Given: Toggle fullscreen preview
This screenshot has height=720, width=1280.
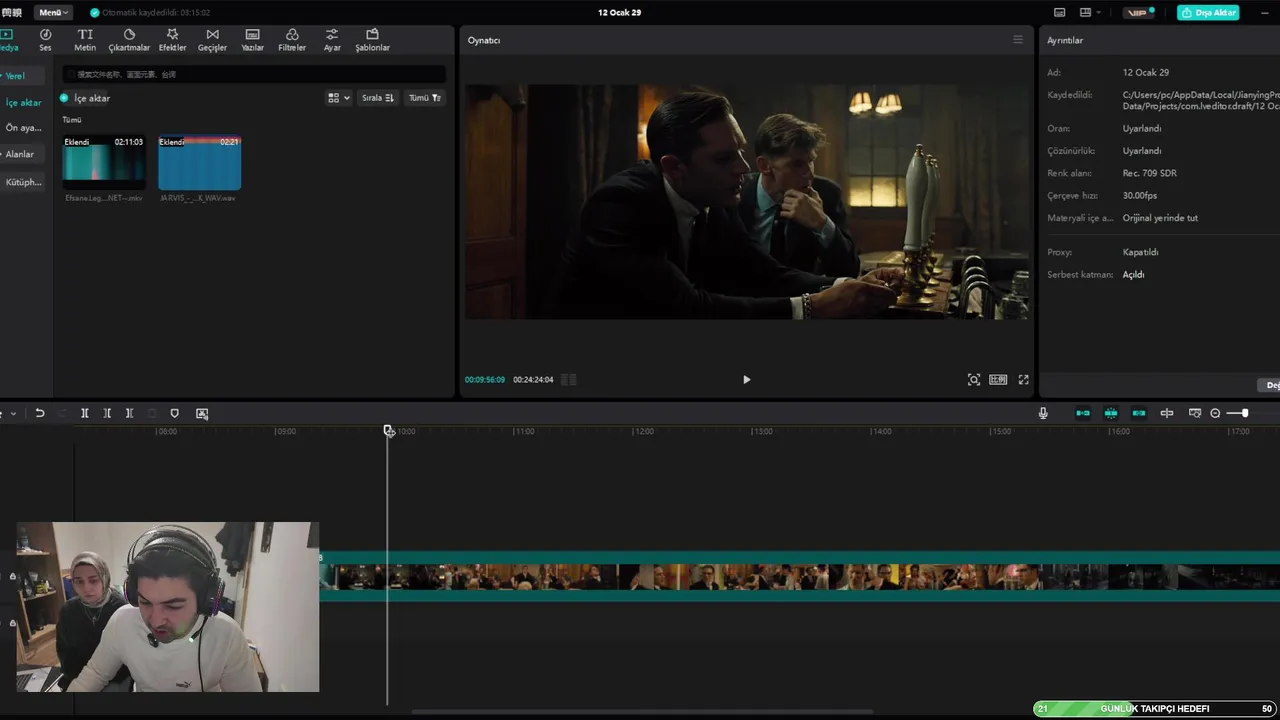Looking at the screenshot, I should (x=1023, y=380).
